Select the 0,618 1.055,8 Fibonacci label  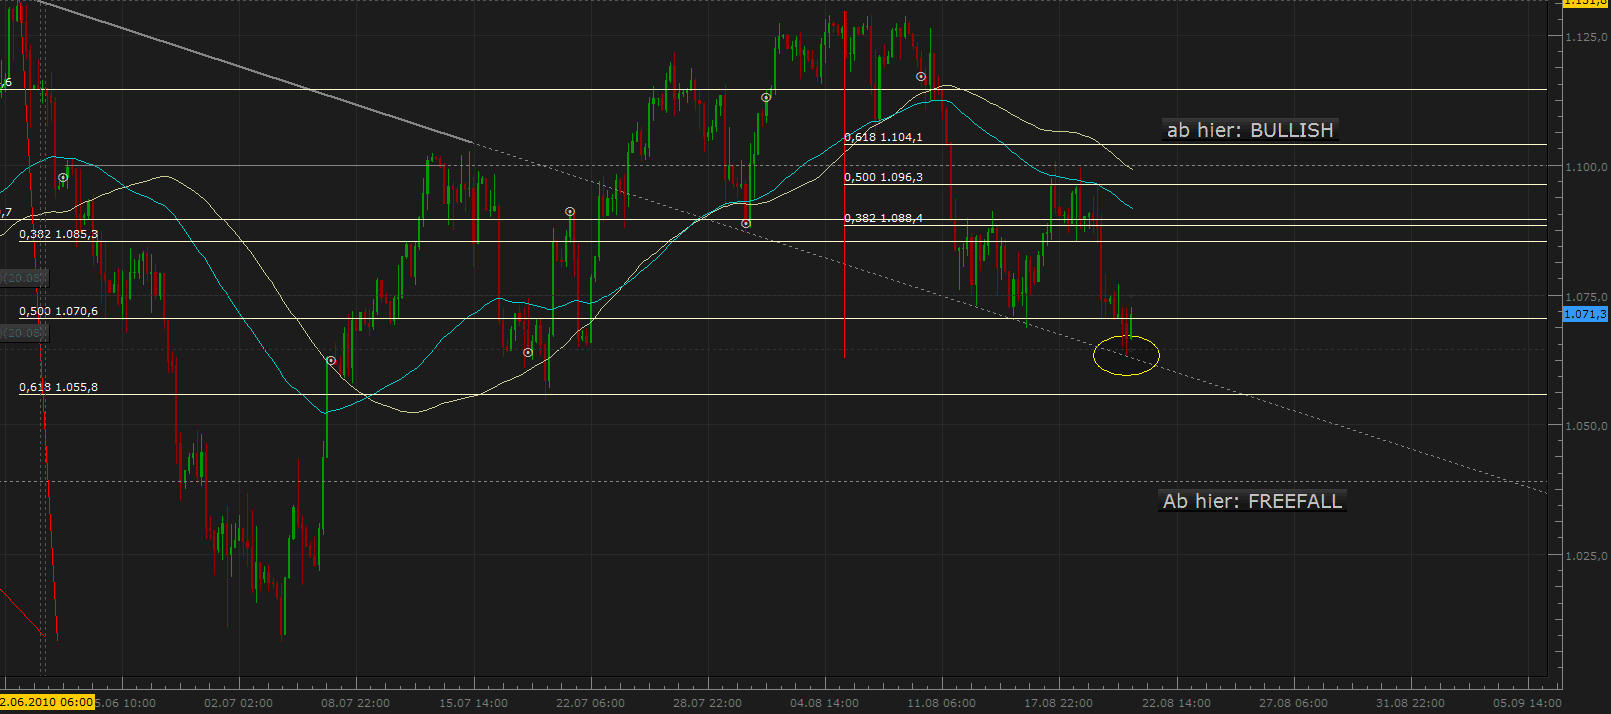(x=58, y=387)
